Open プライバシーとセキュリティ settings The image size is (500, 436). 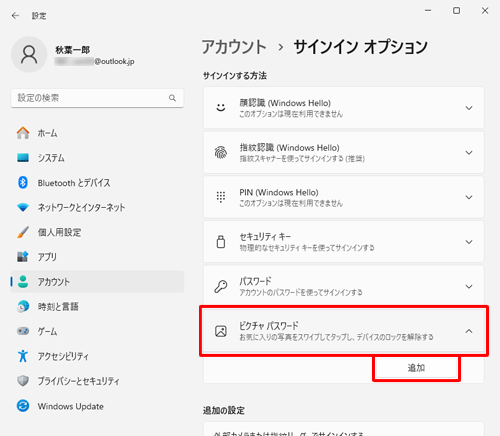pos(97,381)
